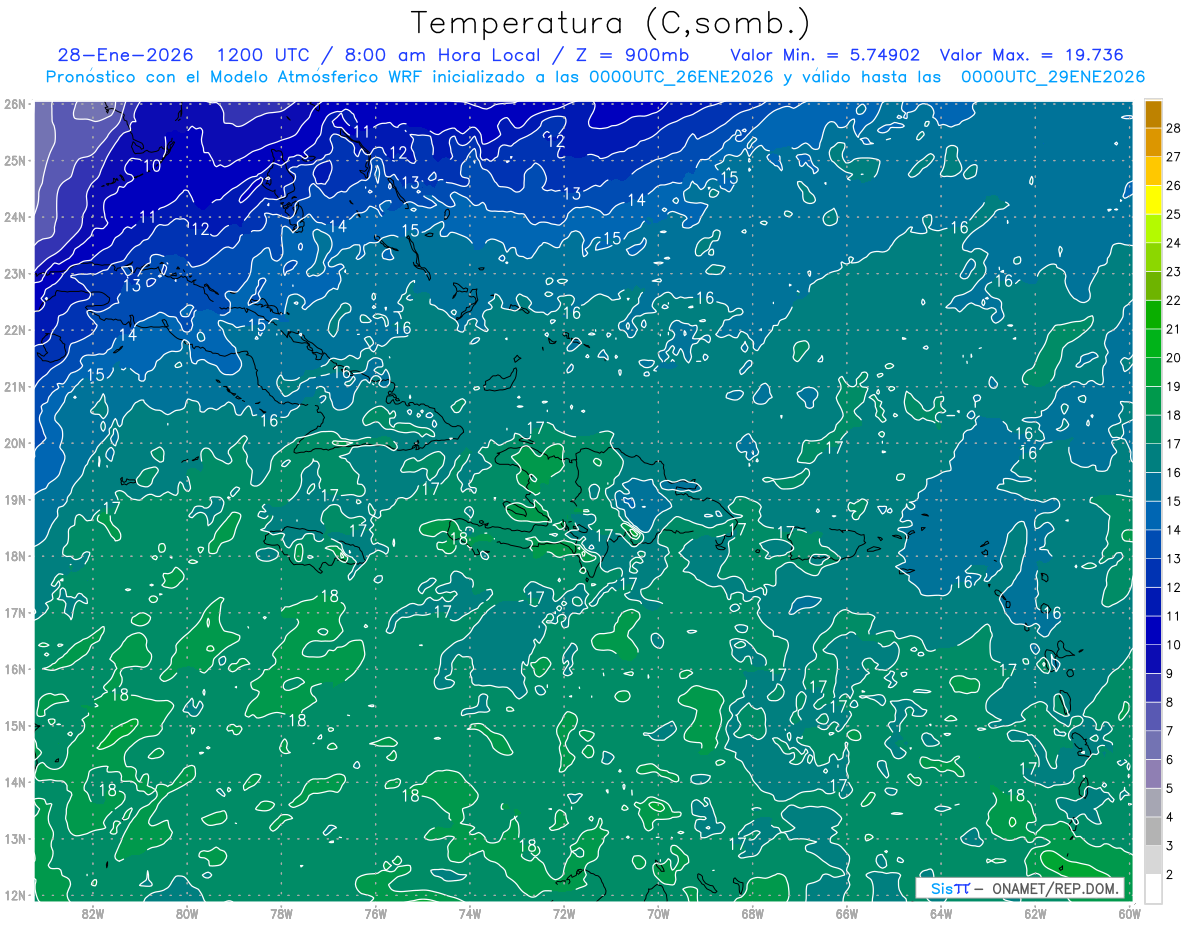1200x927 pixels.
Task: Click the dark orange swatch atop the legend
Action: click(x=1153, y=115)
